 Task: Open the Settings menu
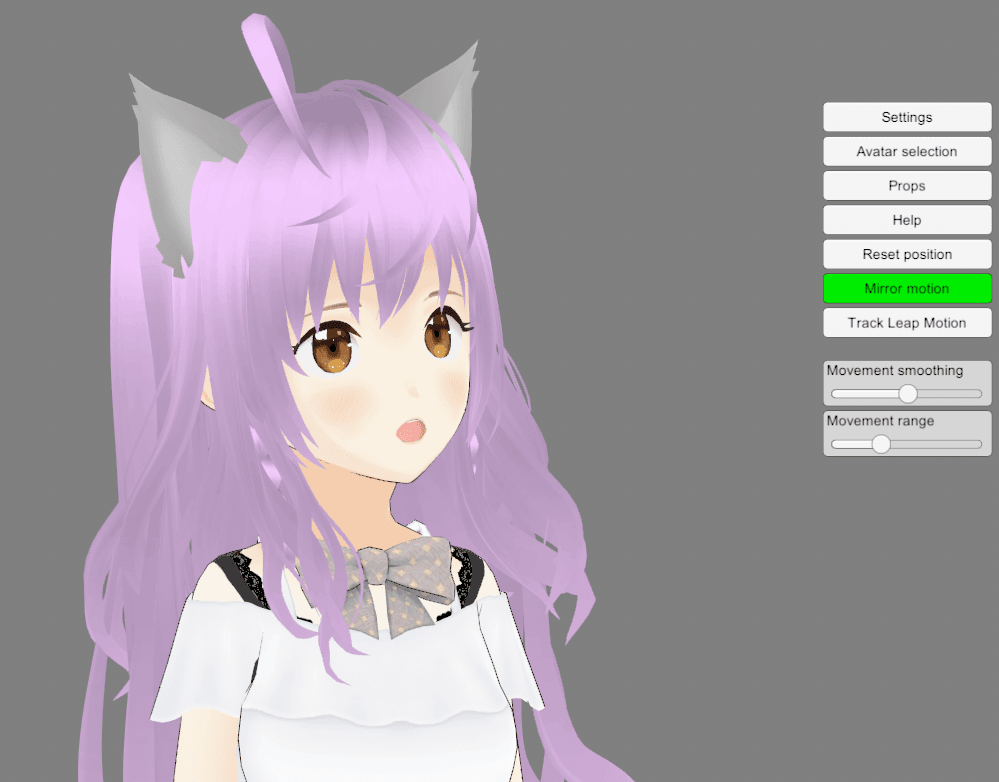[x=907, y=117]
